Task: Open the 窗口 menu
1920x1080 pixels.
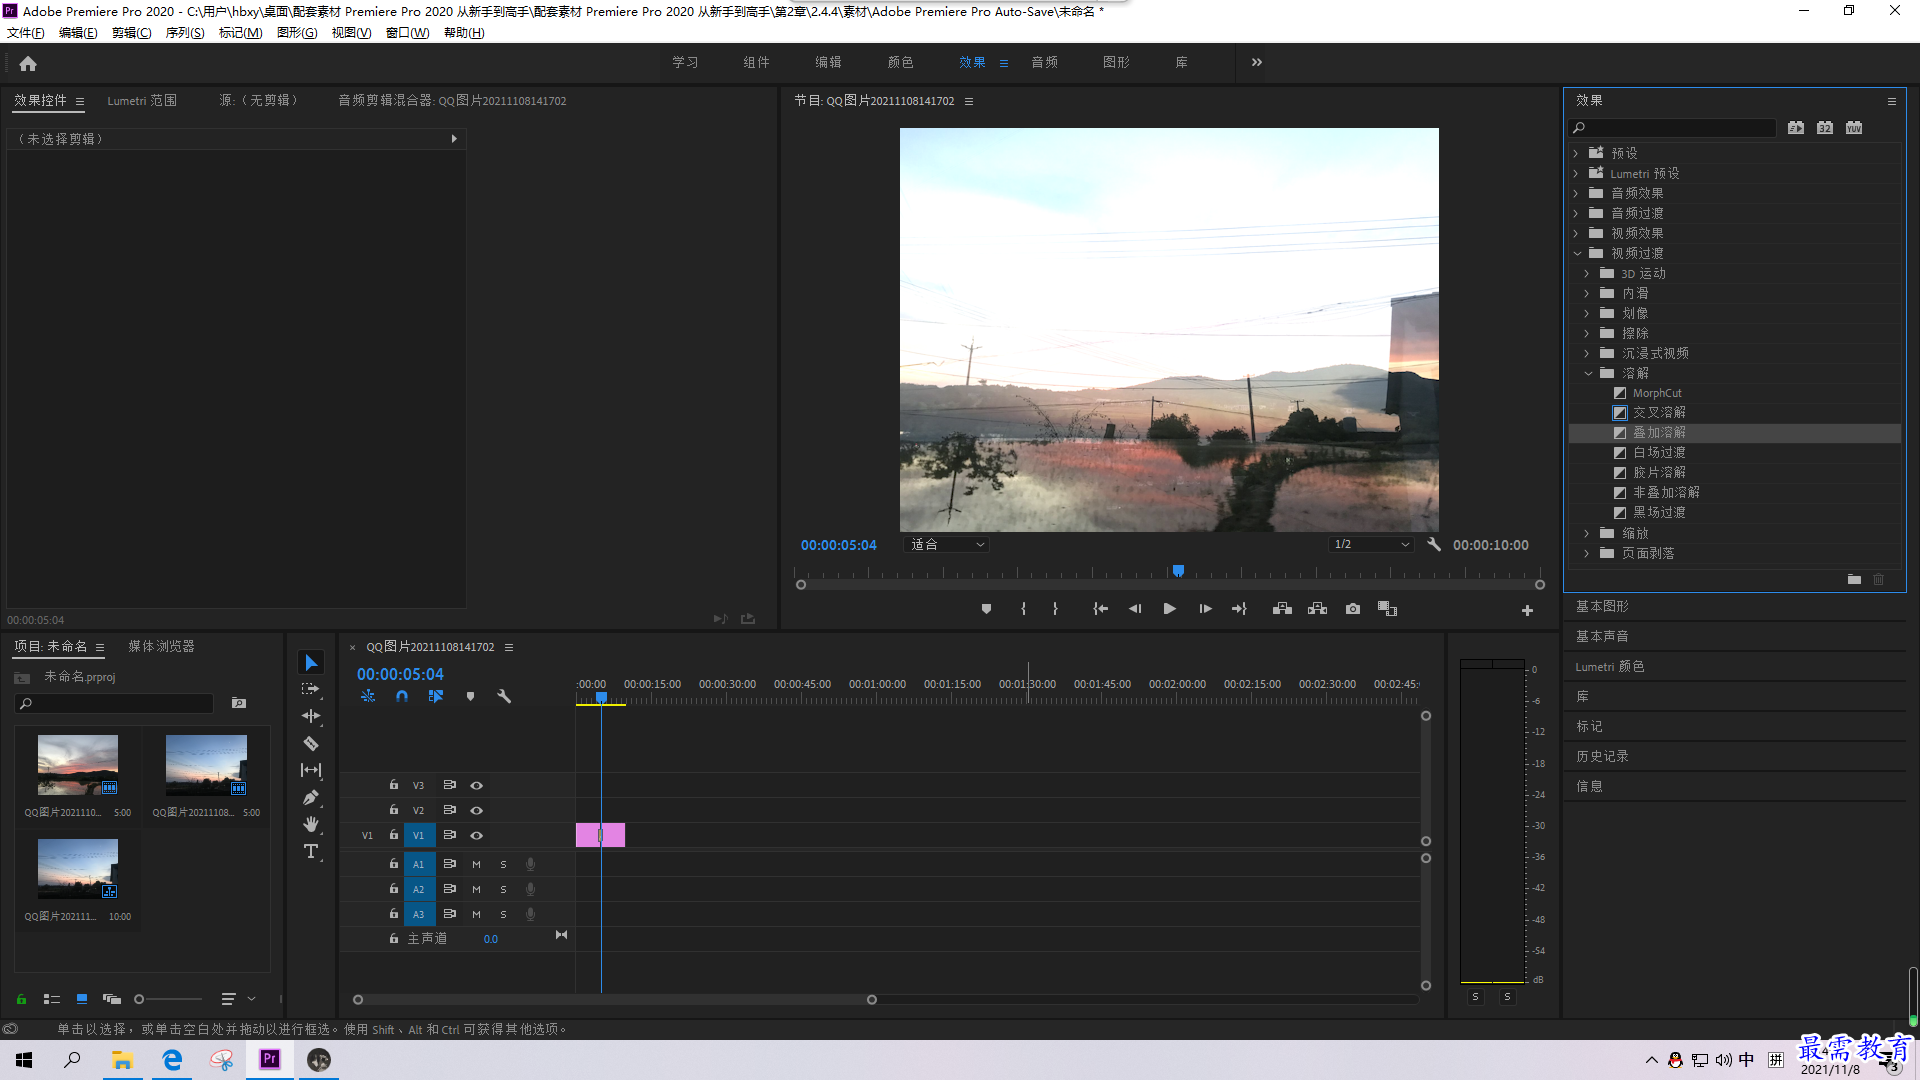Action: (407, 33)
